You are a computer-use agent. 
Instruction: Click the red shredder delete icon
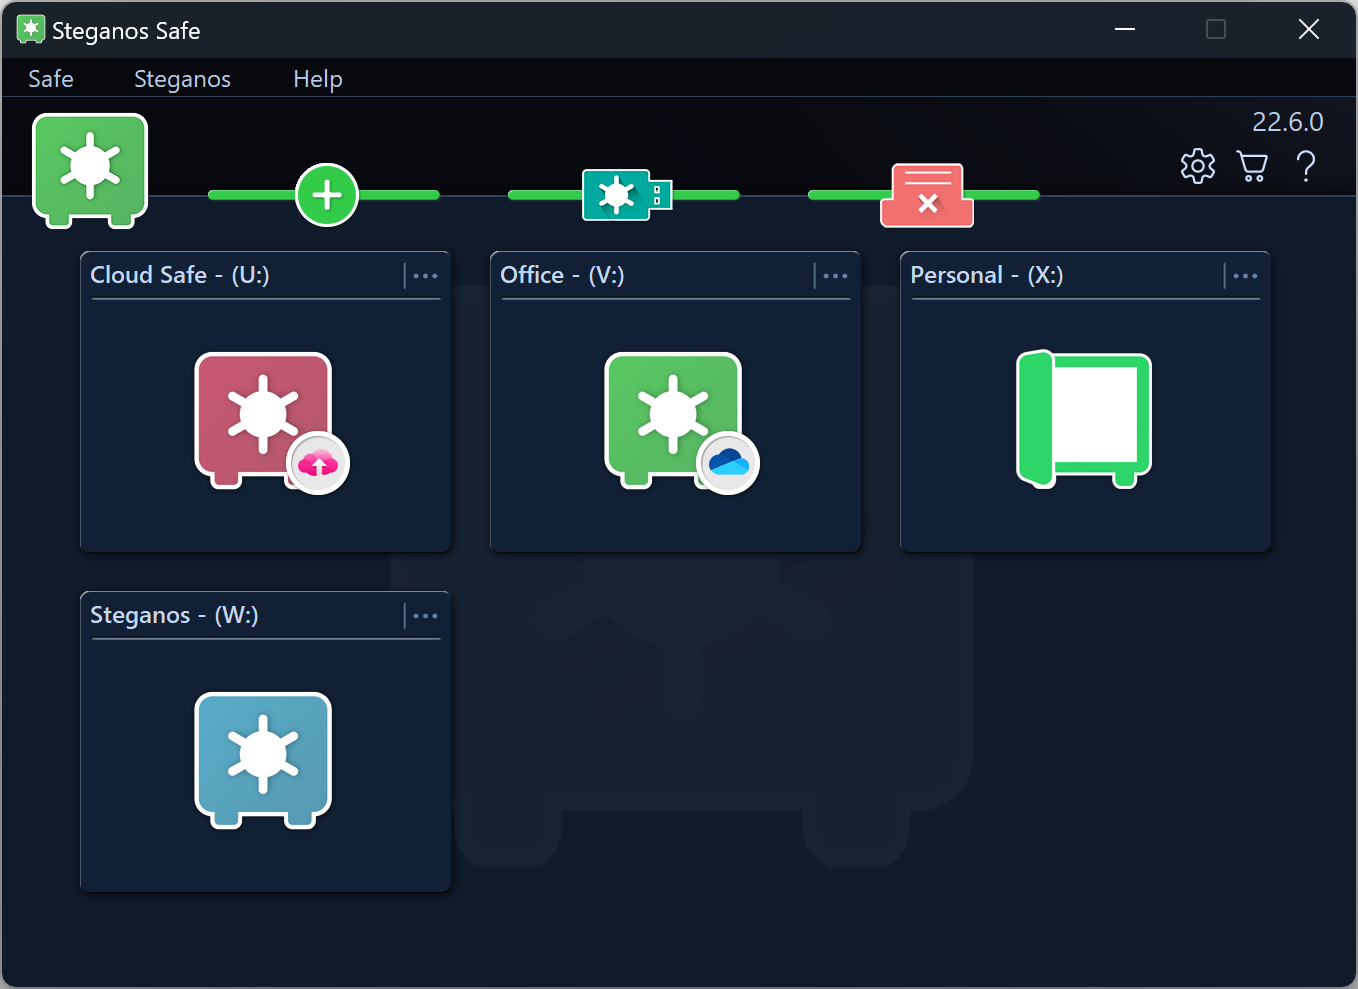pos(927,195)
